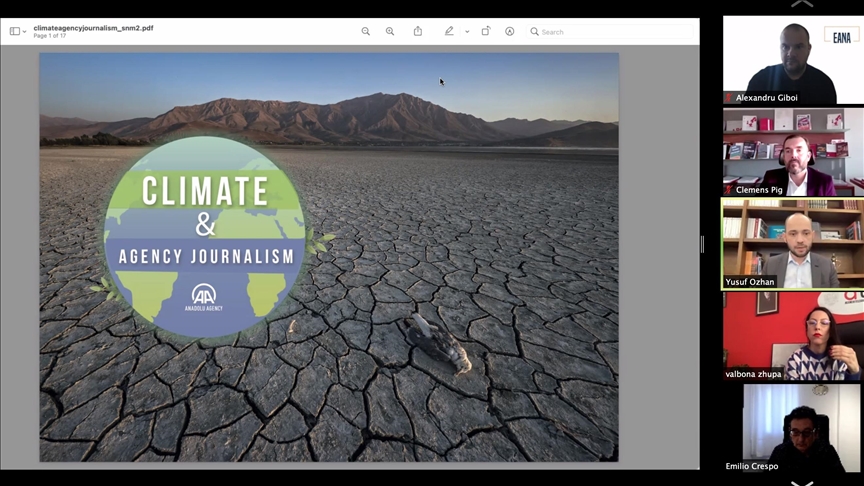Click the Rotate page icon
This screenshot has height=486, width=864.
point(486,32)
